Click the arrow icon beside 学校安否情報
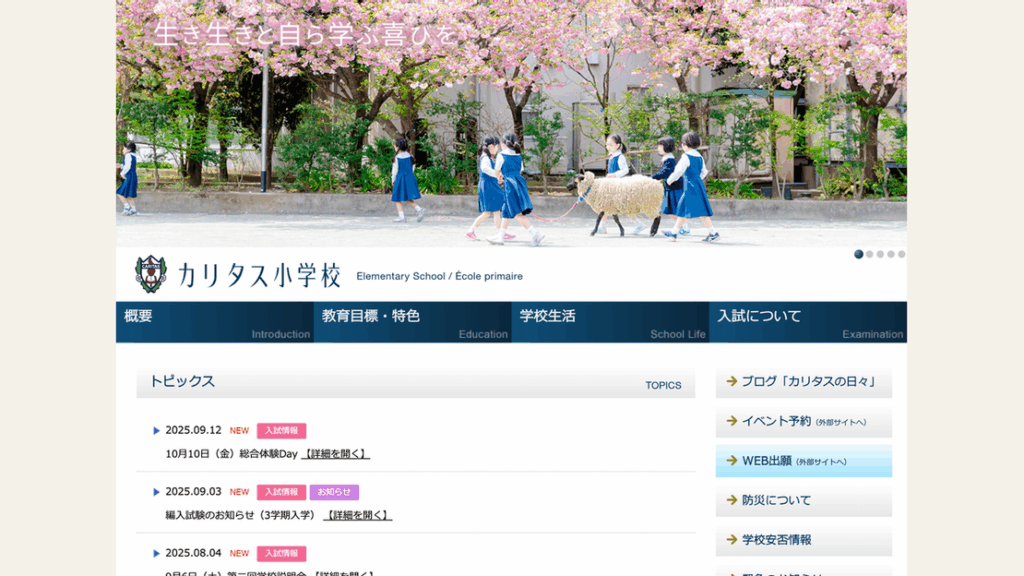 pyautogui.click(x=732, y=540)
